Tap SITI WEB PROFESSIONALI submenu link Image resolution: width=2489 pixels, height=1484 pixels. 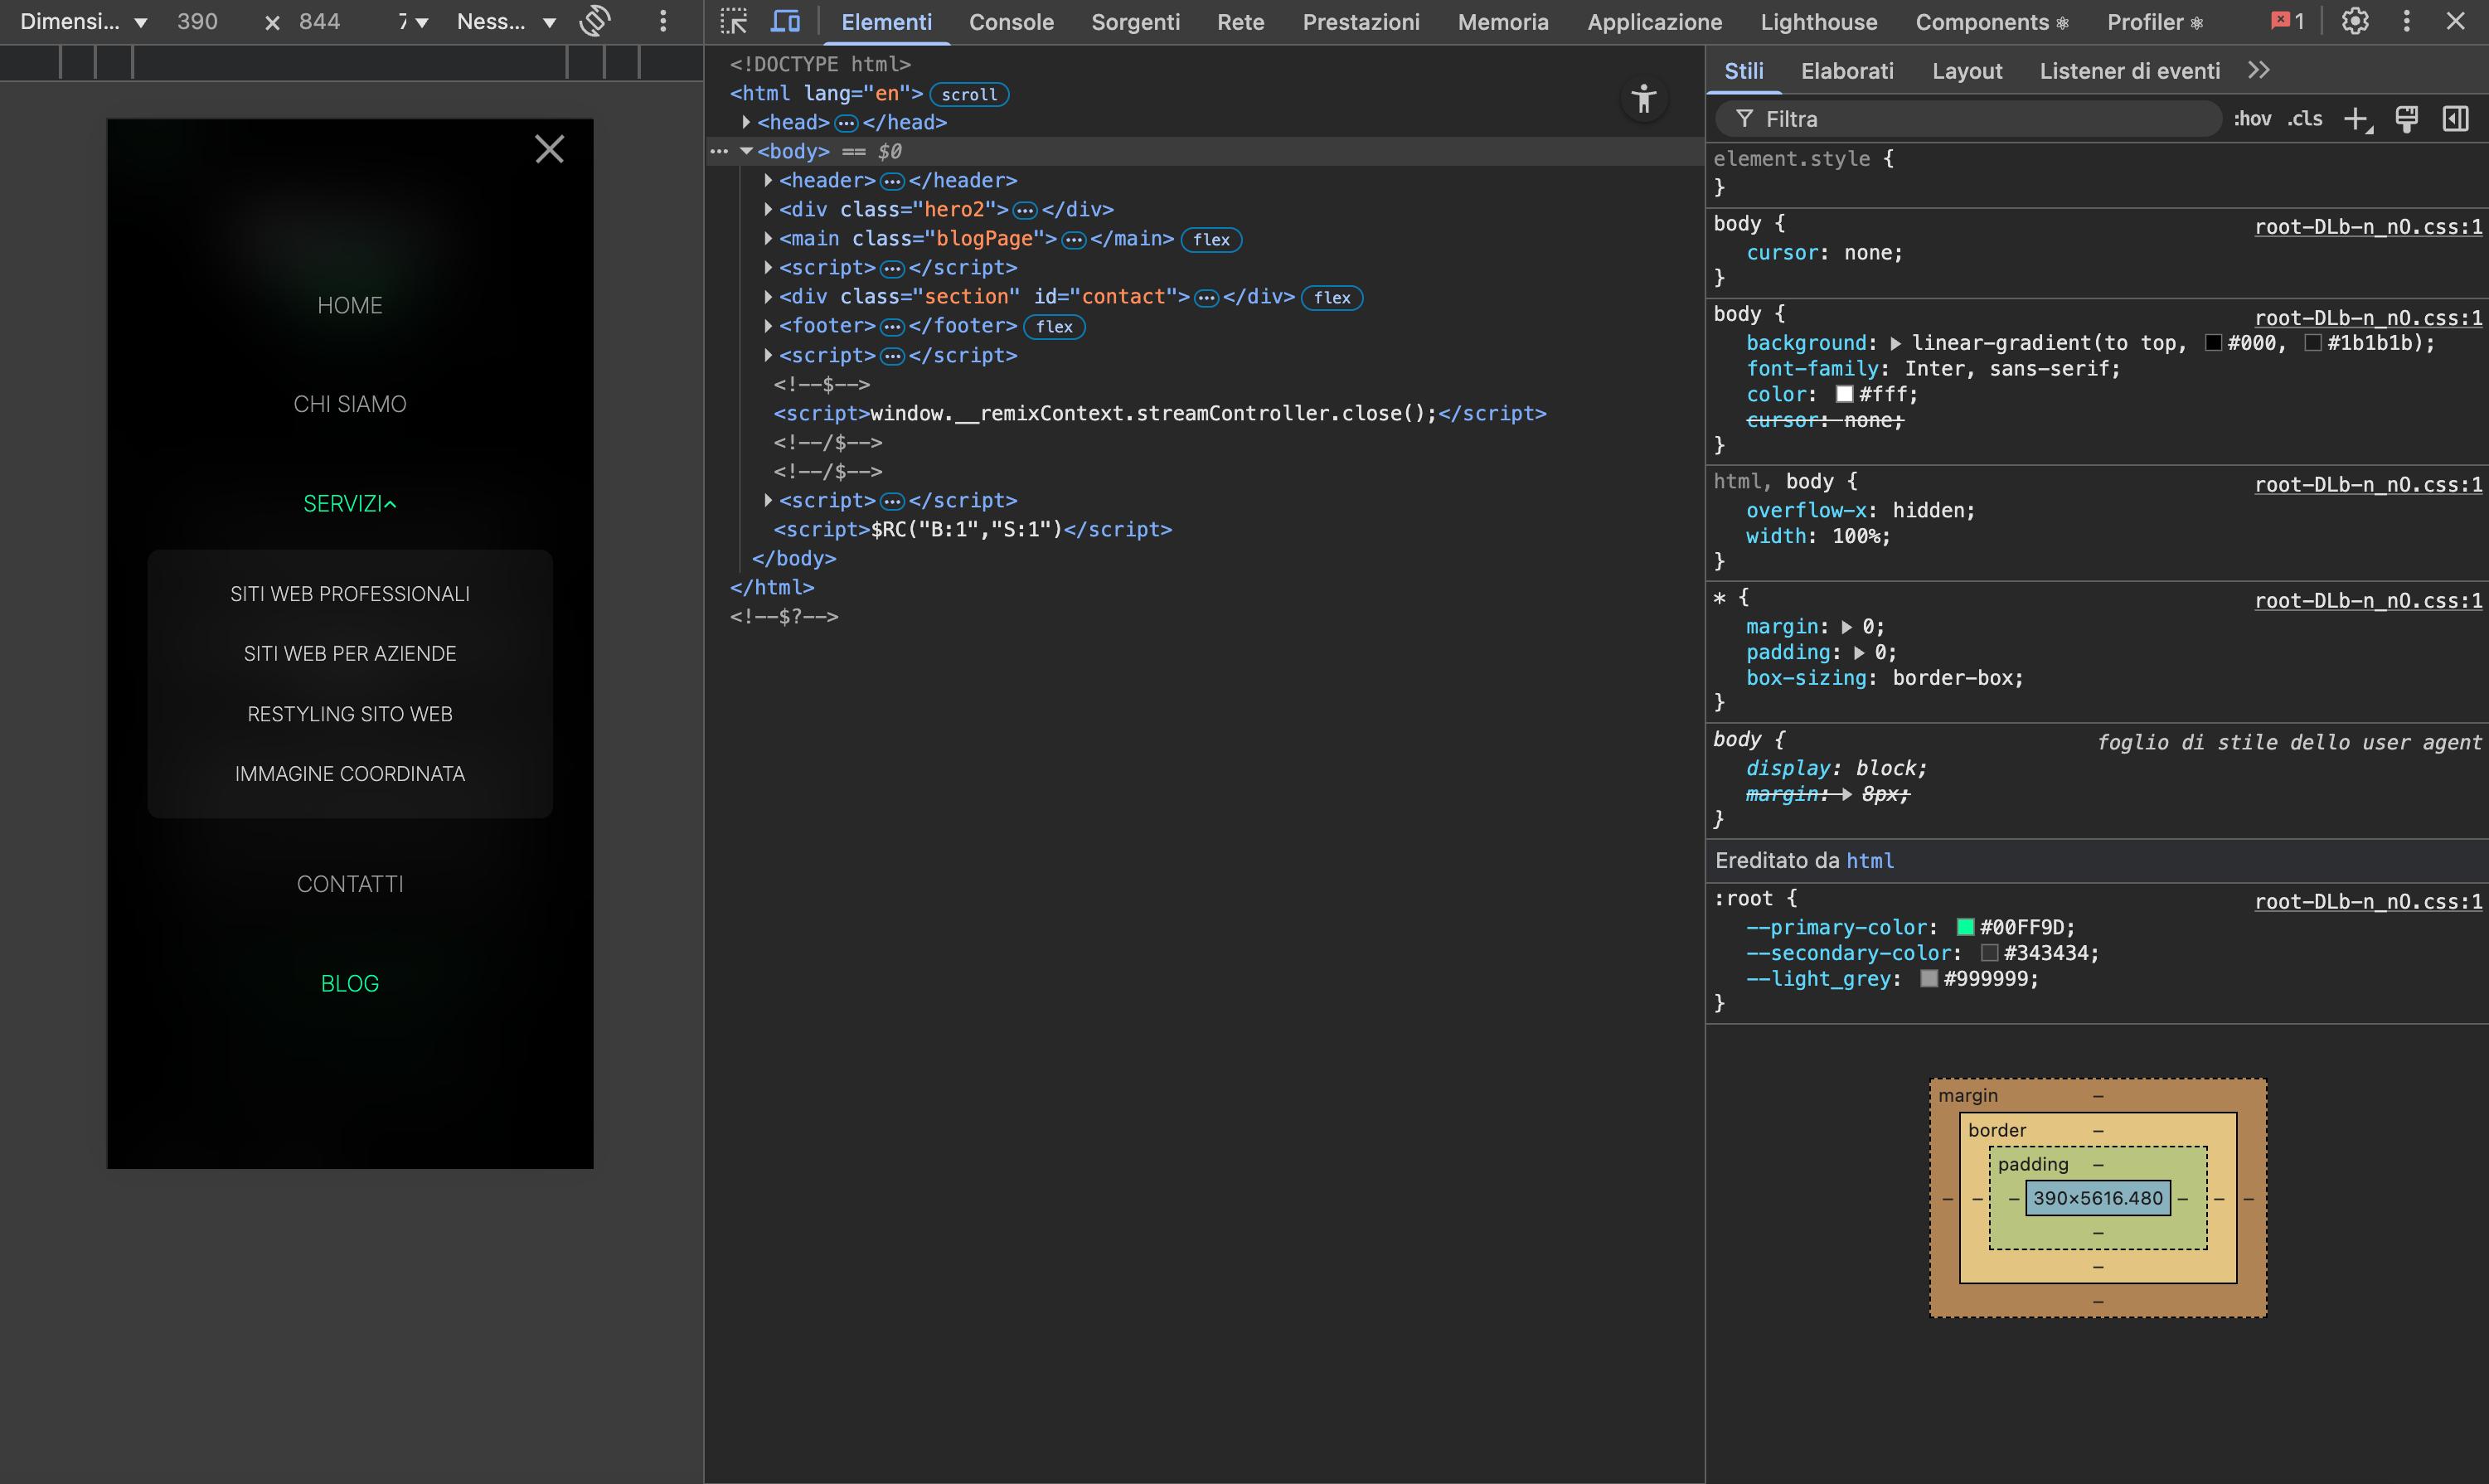click(x=350, y=594)
